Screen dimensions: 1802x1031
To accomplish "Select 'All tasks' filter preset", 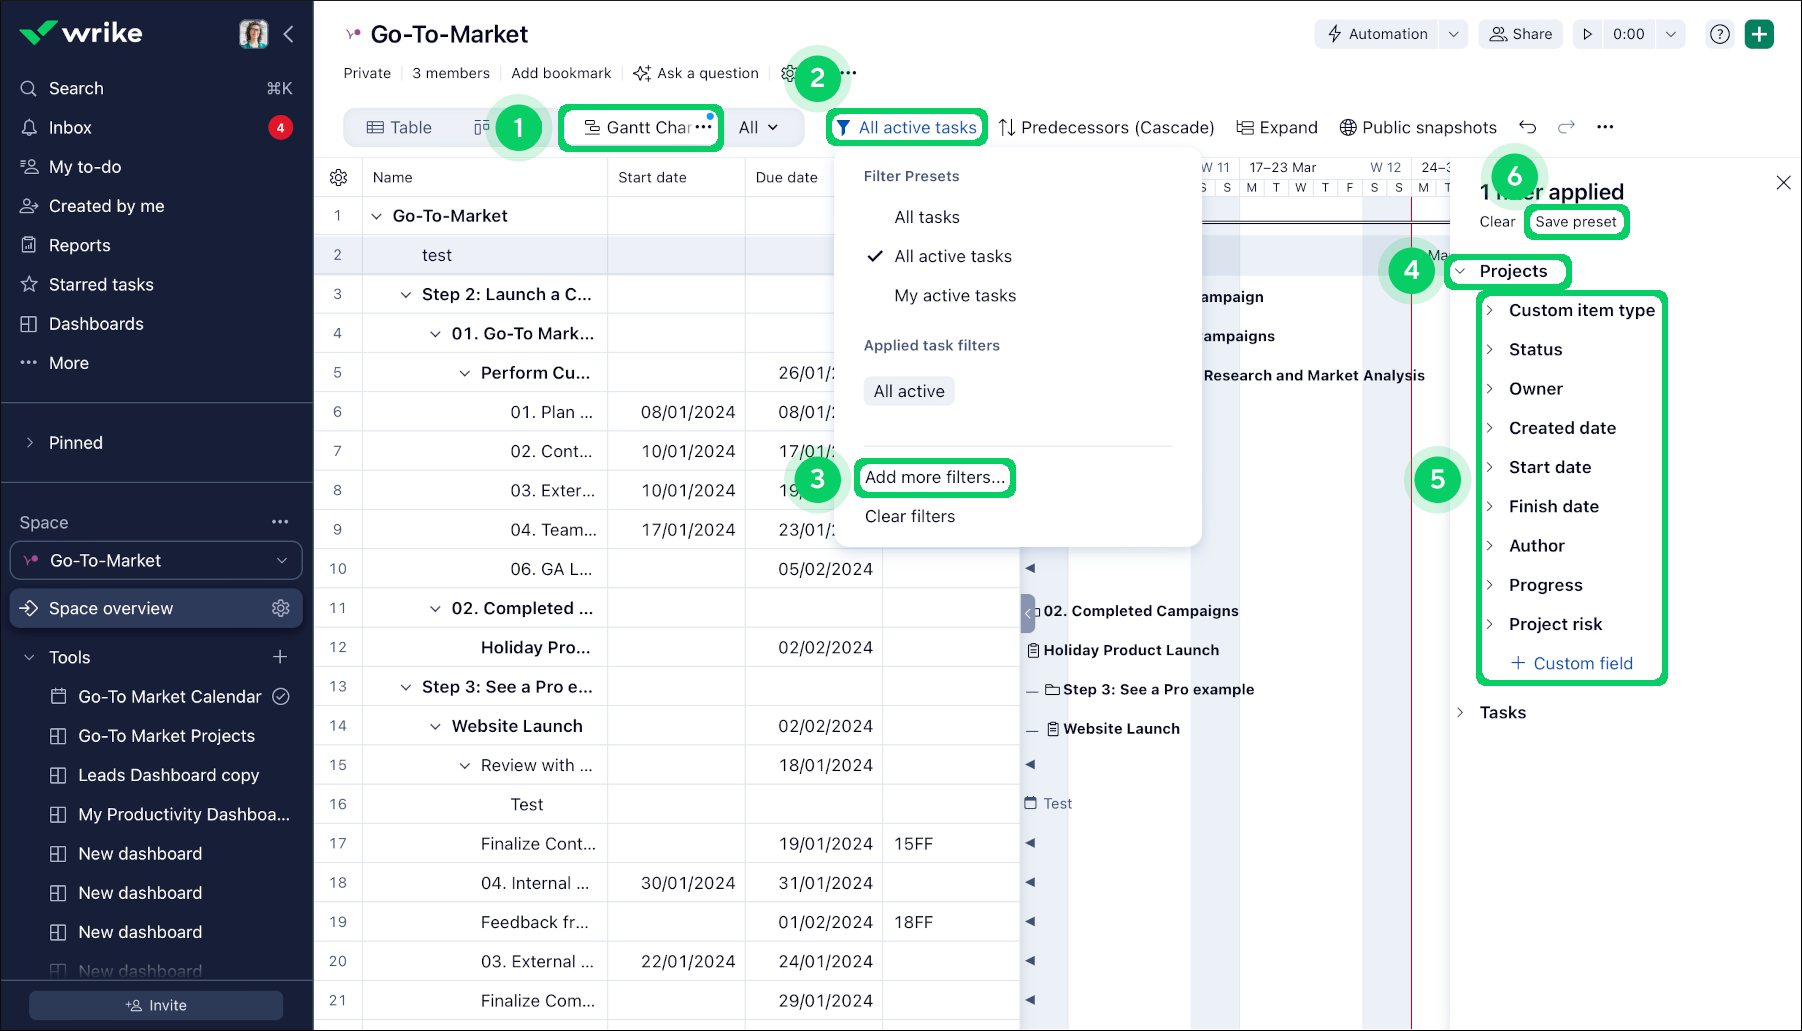I will [926, 217].
